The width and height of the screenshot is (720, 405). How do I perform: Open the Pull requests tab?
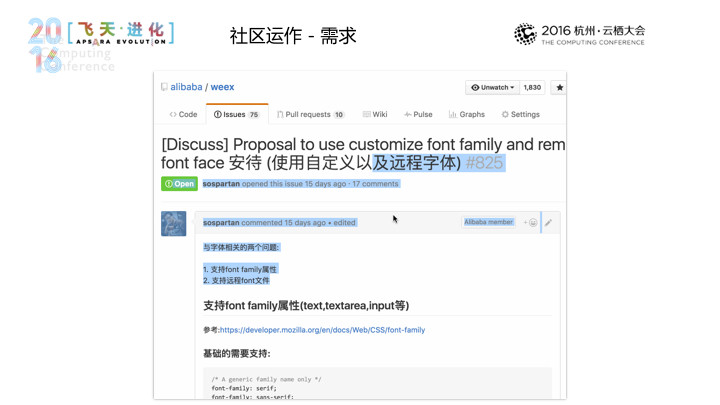tap(310, 114)
